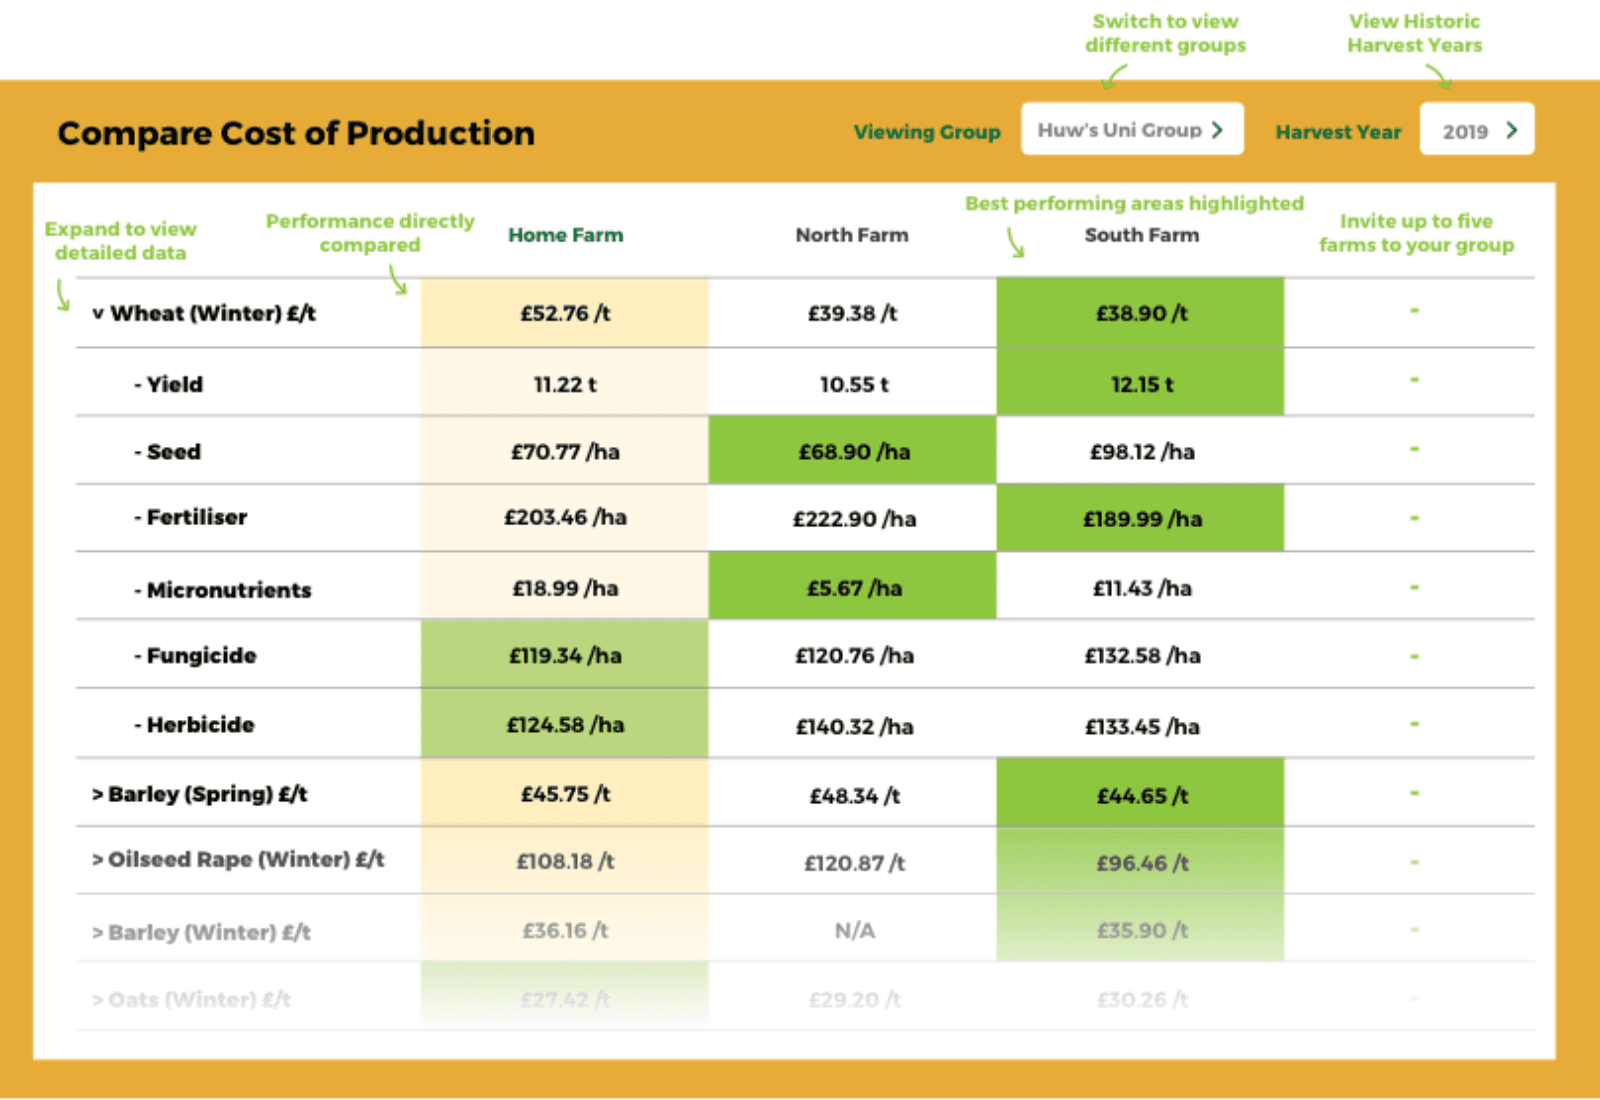Image resolution: width=1600 pixels, height=1100 pixels.
Task: Open the Viewing Group dropdown
Action: coord(1132,129)
